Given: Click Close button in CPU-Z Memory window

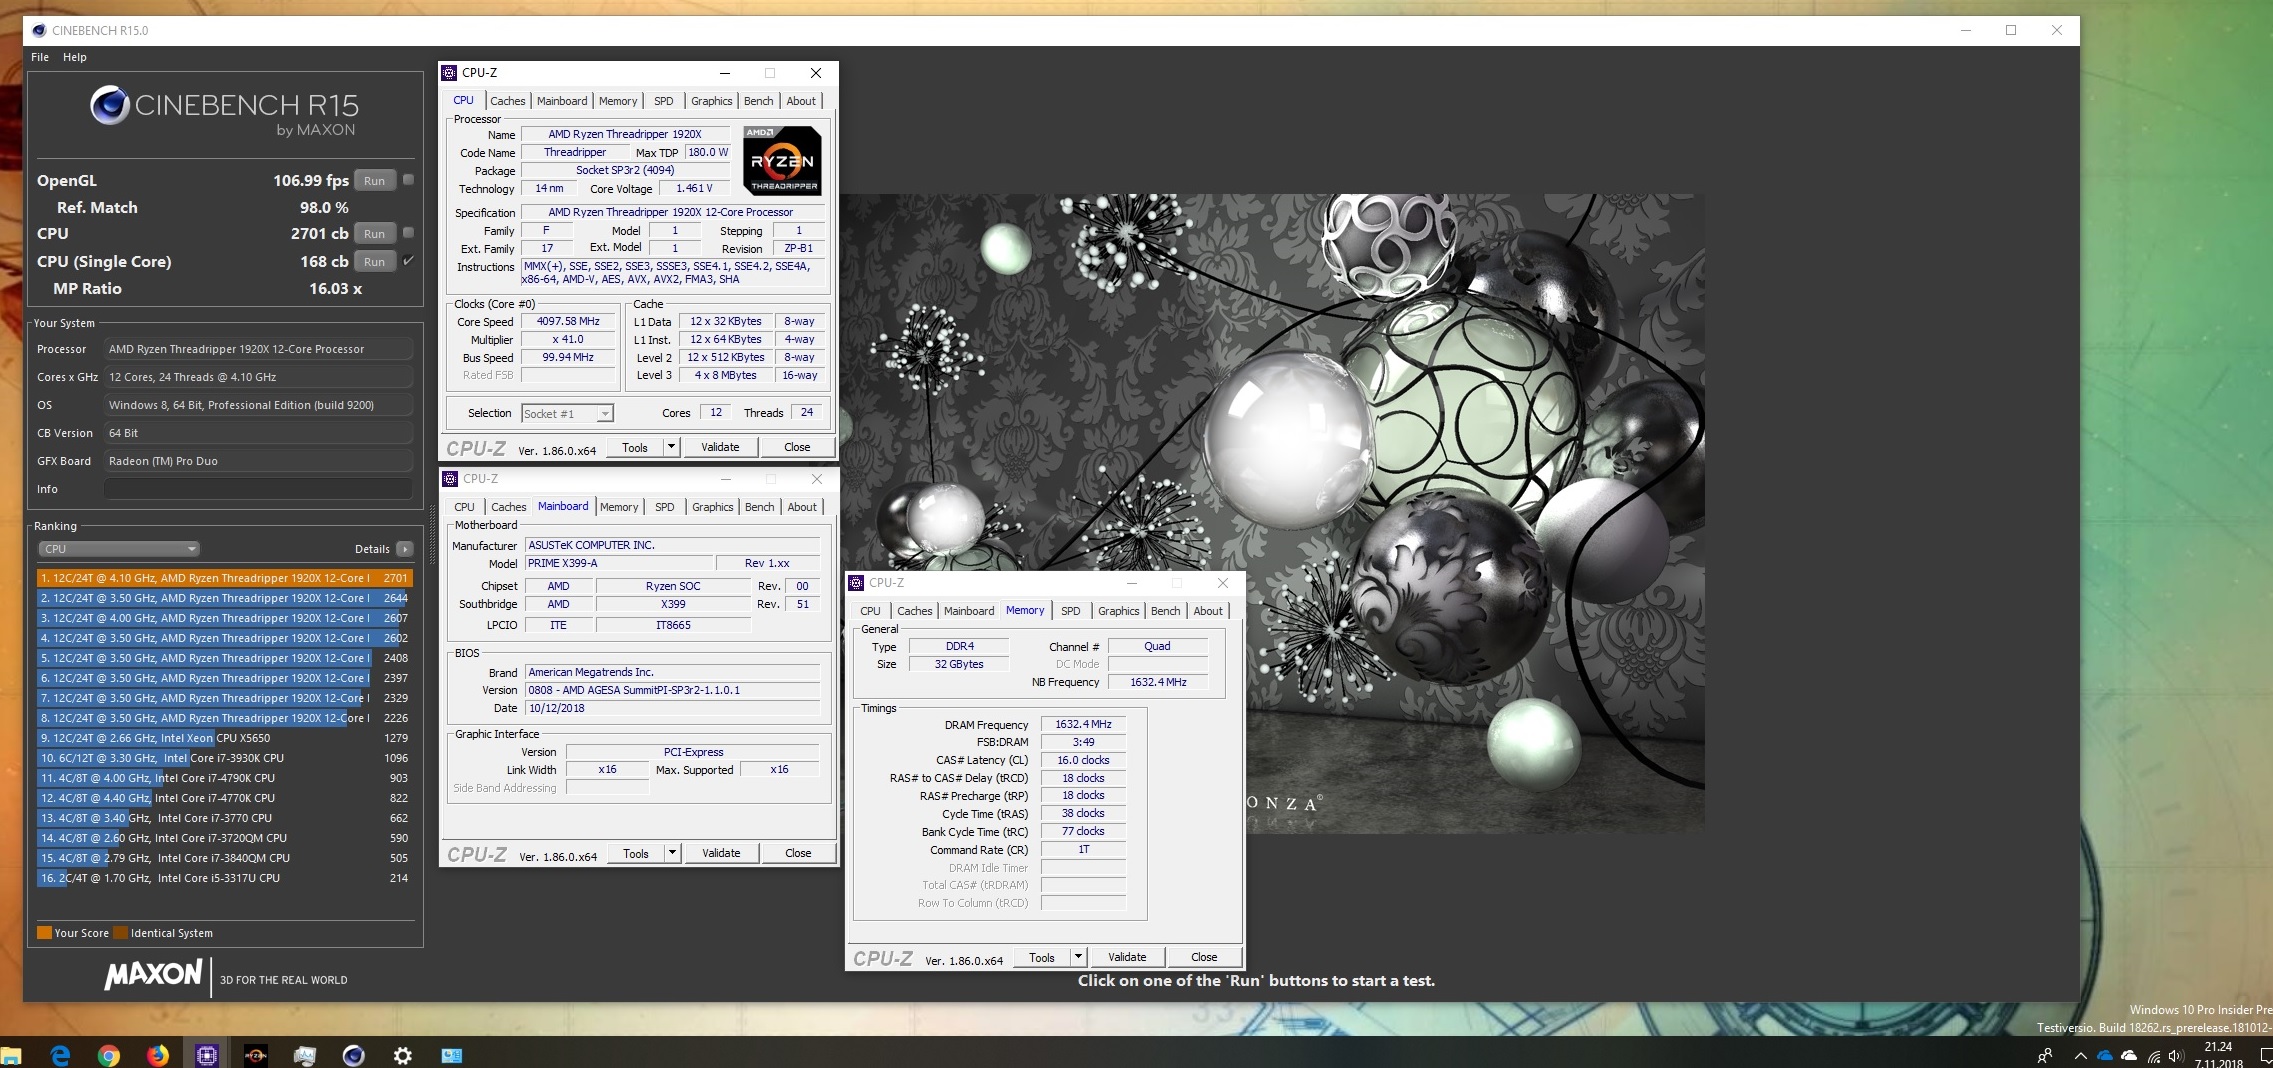Looking at the screenshot, I should pos(1204,957).
